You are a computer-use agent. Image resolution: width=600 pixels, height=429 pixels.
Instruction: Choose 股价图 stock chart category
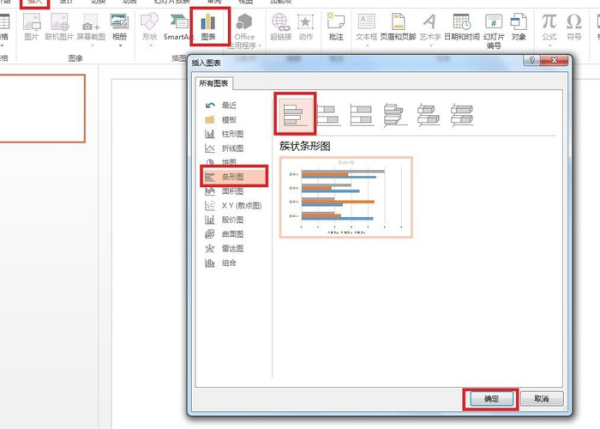click(233, 220)
